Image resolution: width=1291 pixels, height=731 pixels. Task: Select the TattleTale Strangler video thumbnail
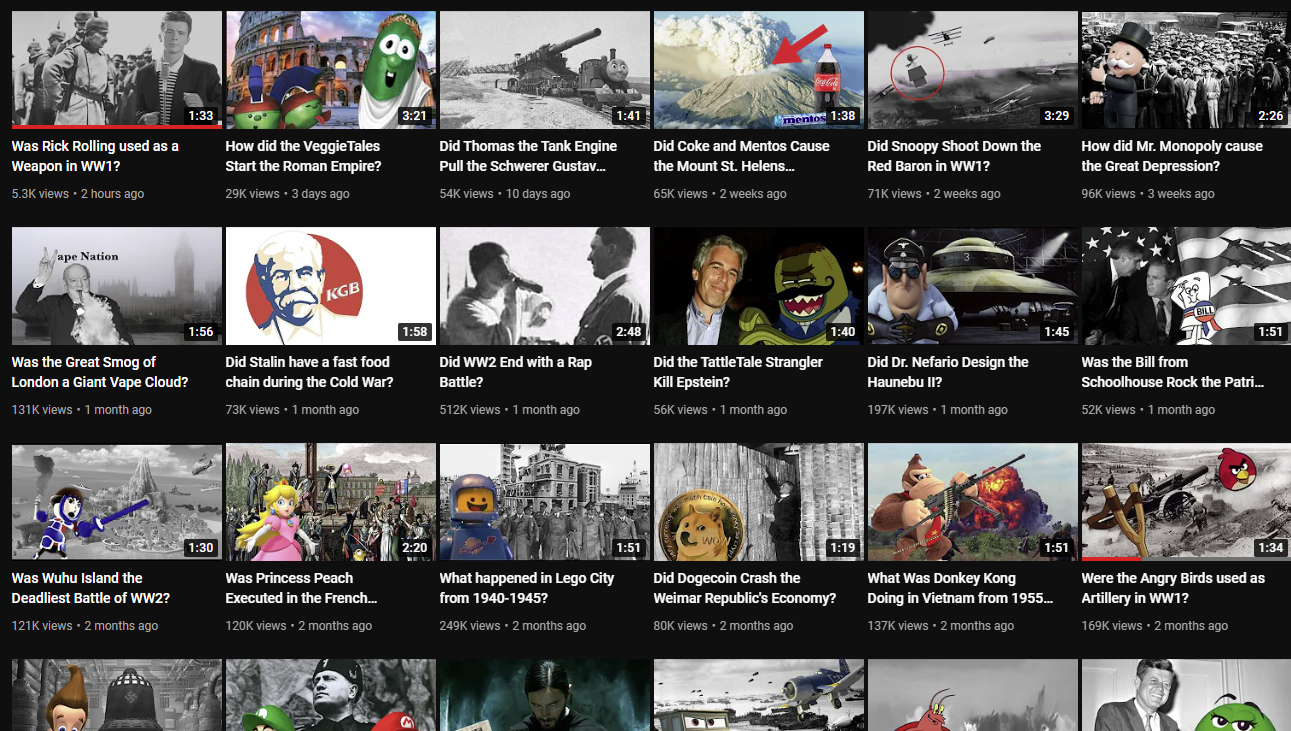tap(758, 285)
